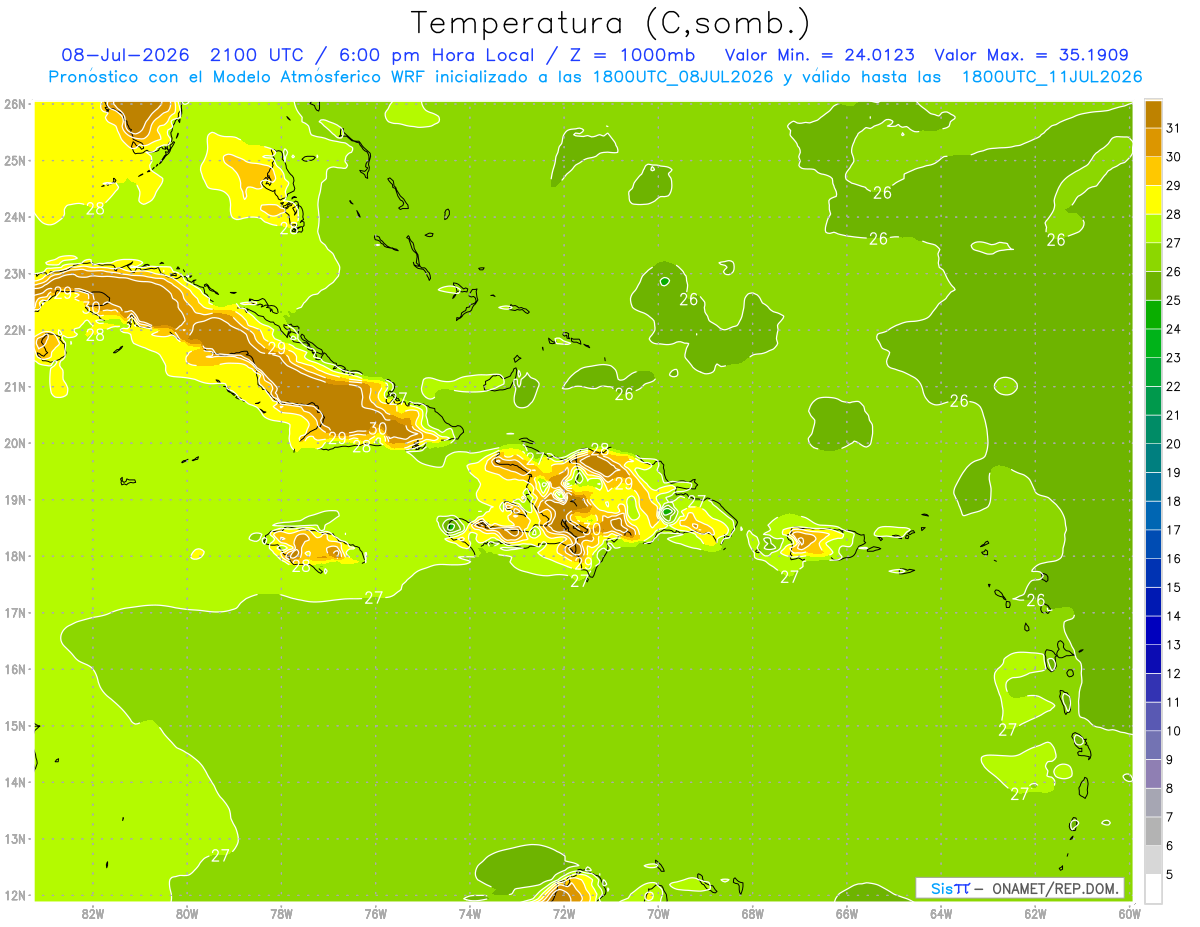Click the longitude axis label "76W"
1200x927 pixels.
pyautogui.click(x=375, y=912)
